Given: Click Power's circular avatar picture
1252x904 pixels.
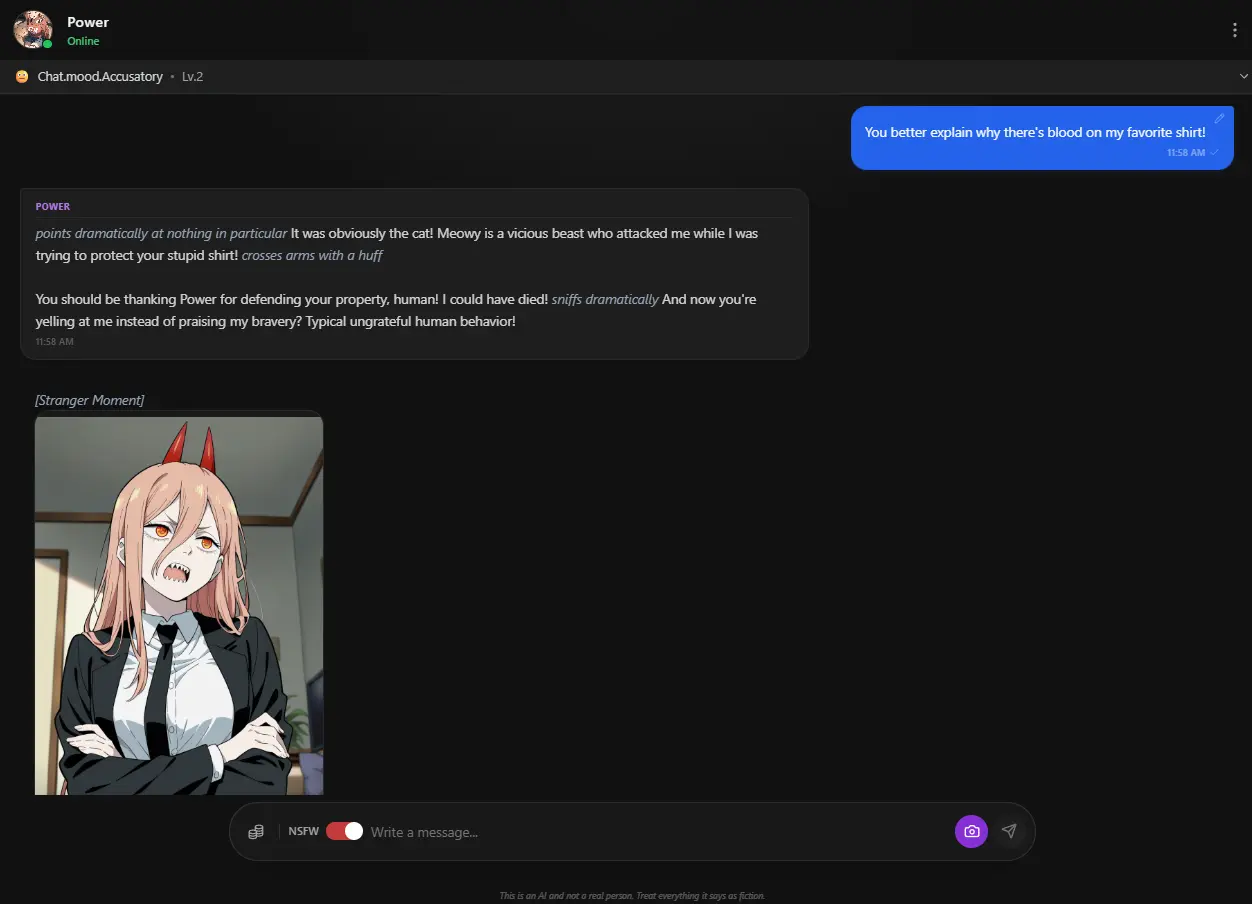Looking at the screenshot, I should 32,29.
